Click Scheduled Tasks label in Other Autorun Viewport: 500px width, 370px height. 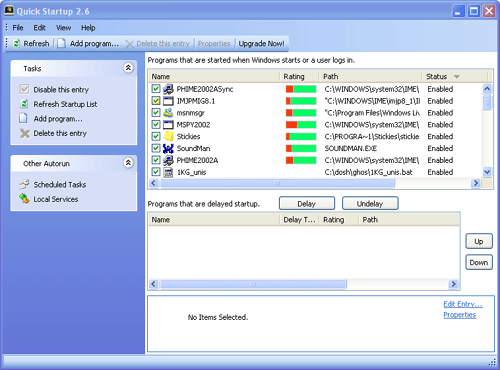(x=60, y=184)
